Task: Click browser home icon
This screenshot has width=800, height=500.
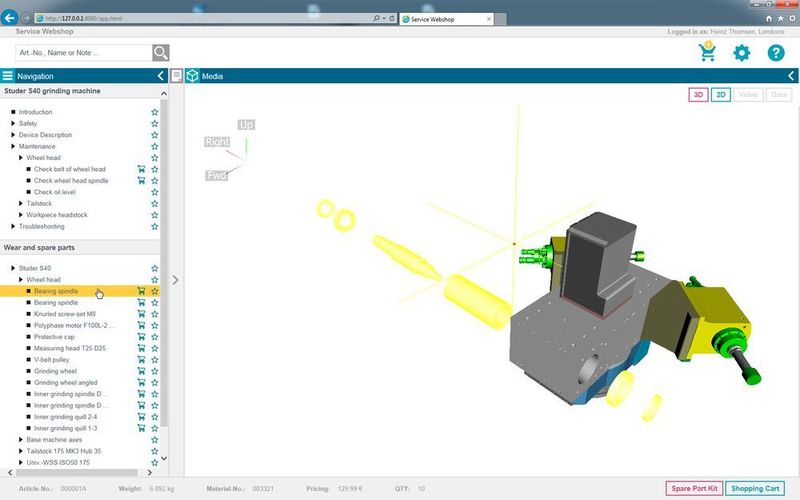Action: tap(769, 18)
